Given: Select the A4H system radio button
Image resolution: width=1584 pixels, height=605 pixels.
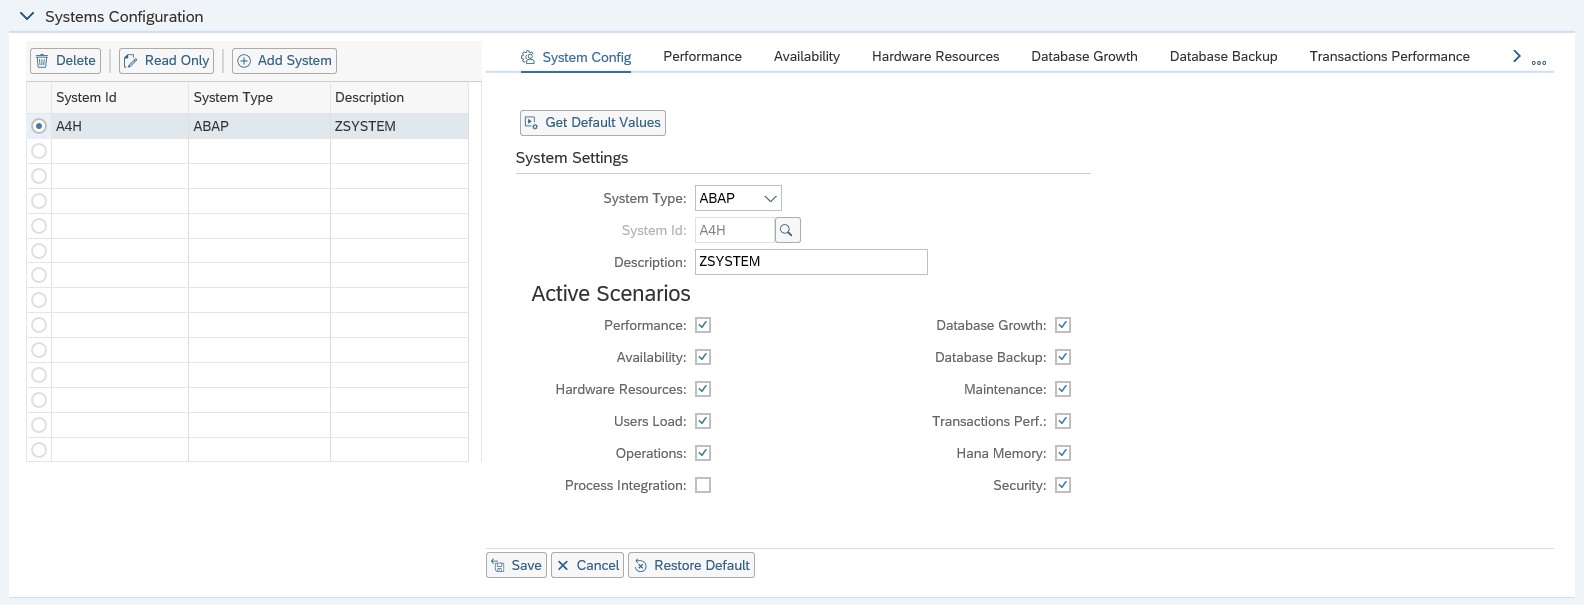Looking at the screenshot, I should [x=39, y=126].
